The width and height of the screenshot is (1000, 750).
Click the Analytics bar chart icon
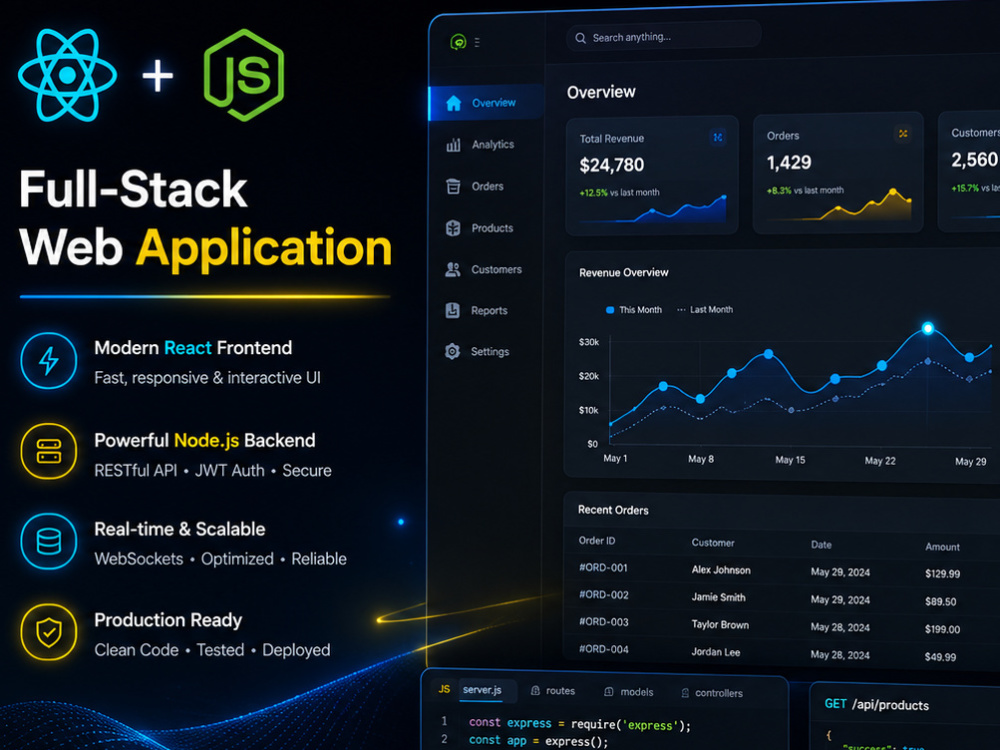coord(453,145)
